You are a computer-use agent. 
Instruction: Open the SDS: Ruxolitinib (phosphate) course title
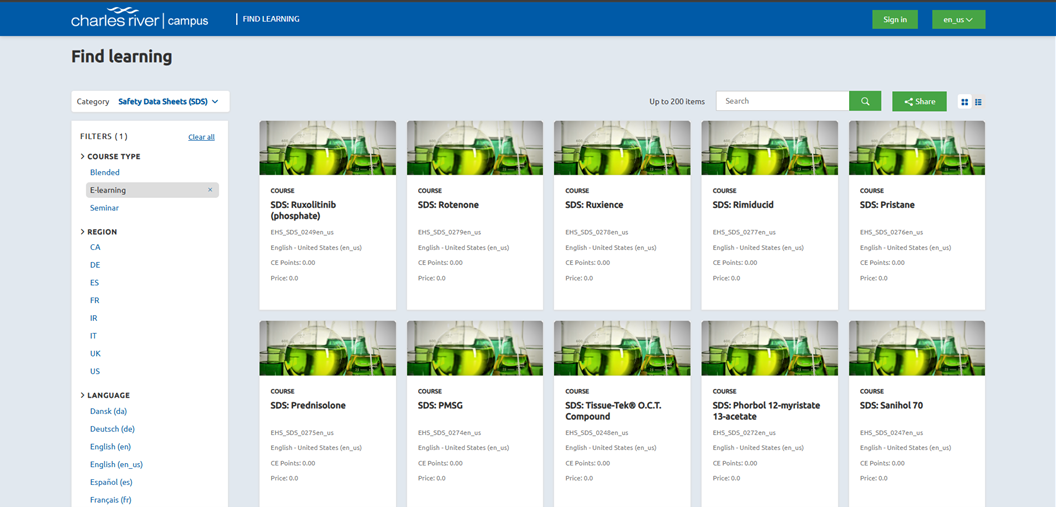tap(302, 210)
